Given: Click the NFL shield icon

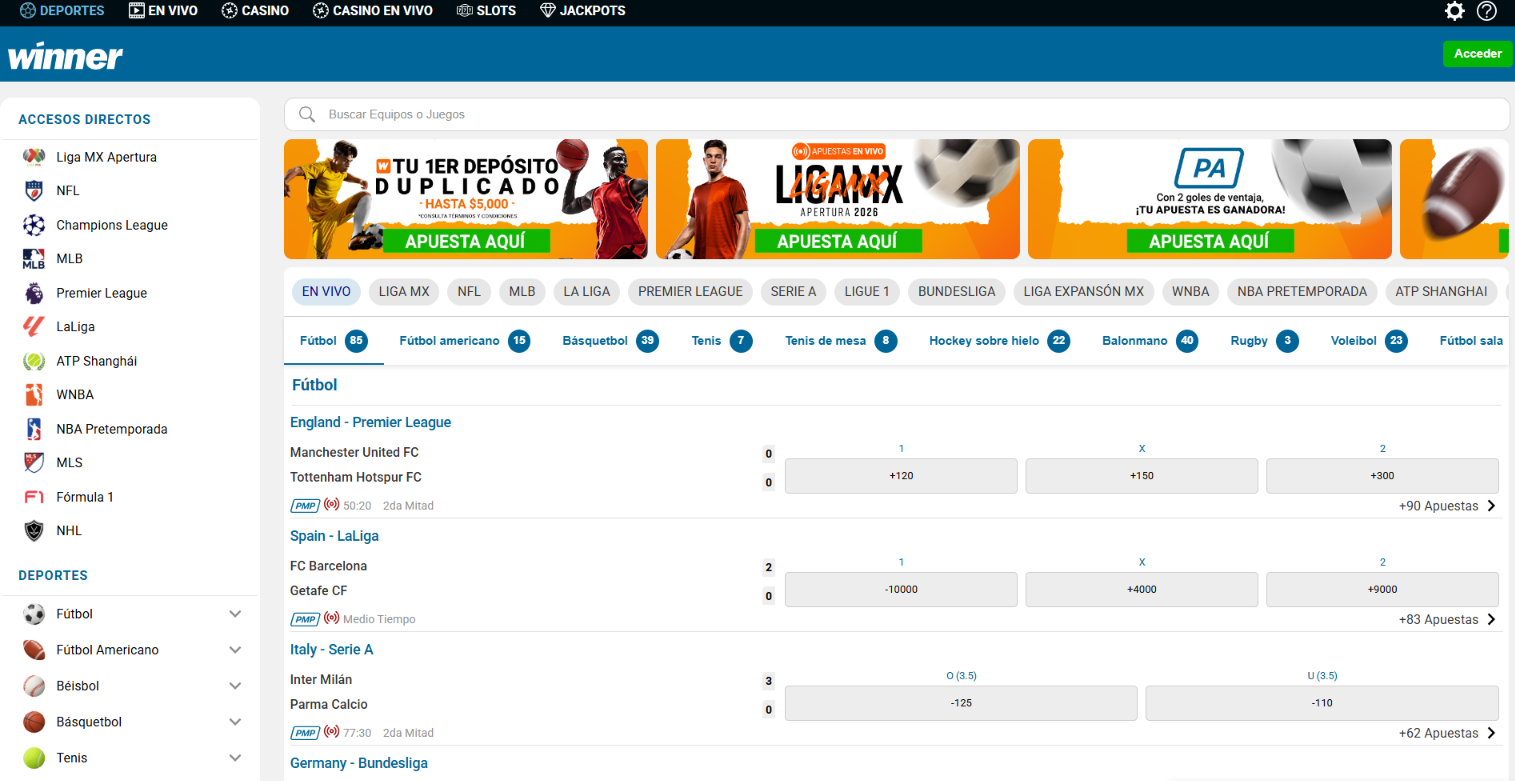Looking at the screenshot, I should pyautogui.click(x=35, y=191).
